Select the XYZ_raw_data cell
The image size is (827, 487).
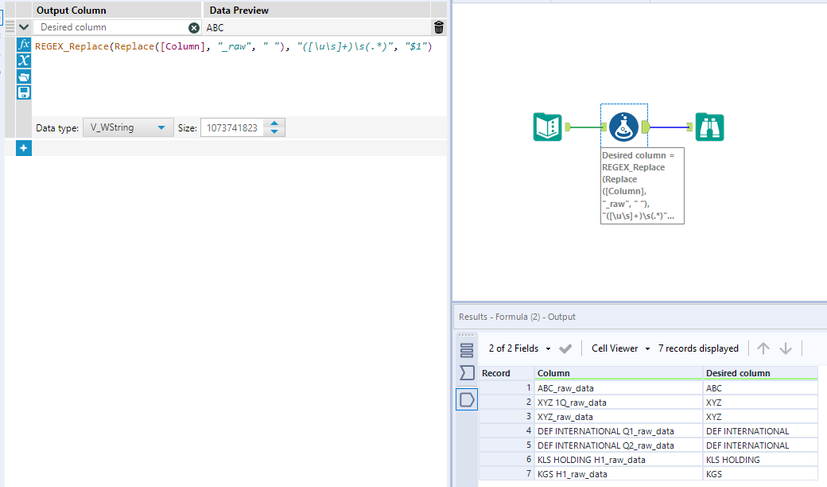pyautogui.click(x=618, y=417)
